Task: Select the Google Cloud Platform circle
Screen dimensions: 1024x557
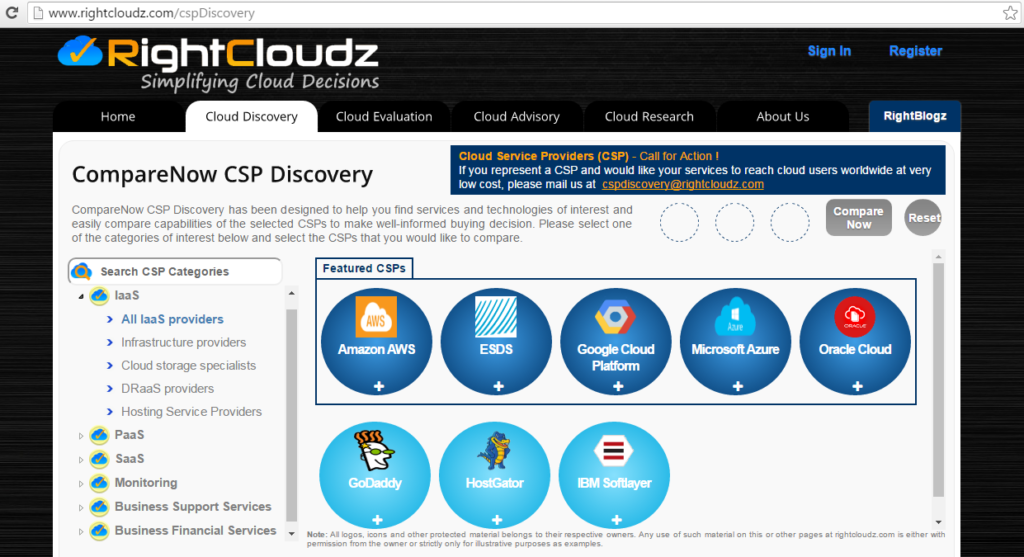Action: point(616,342)
